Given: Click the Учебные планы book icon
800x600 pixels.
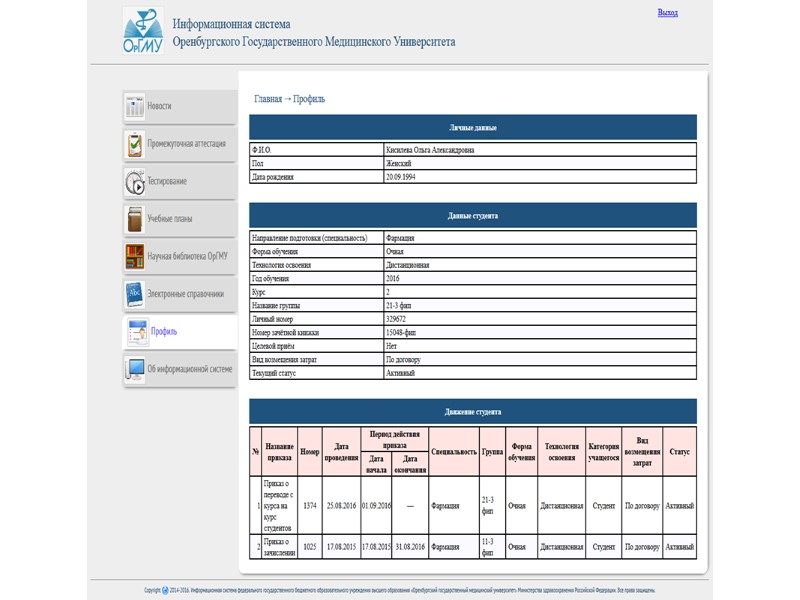Looking at the screenshot, I should [x=135, y=219].
